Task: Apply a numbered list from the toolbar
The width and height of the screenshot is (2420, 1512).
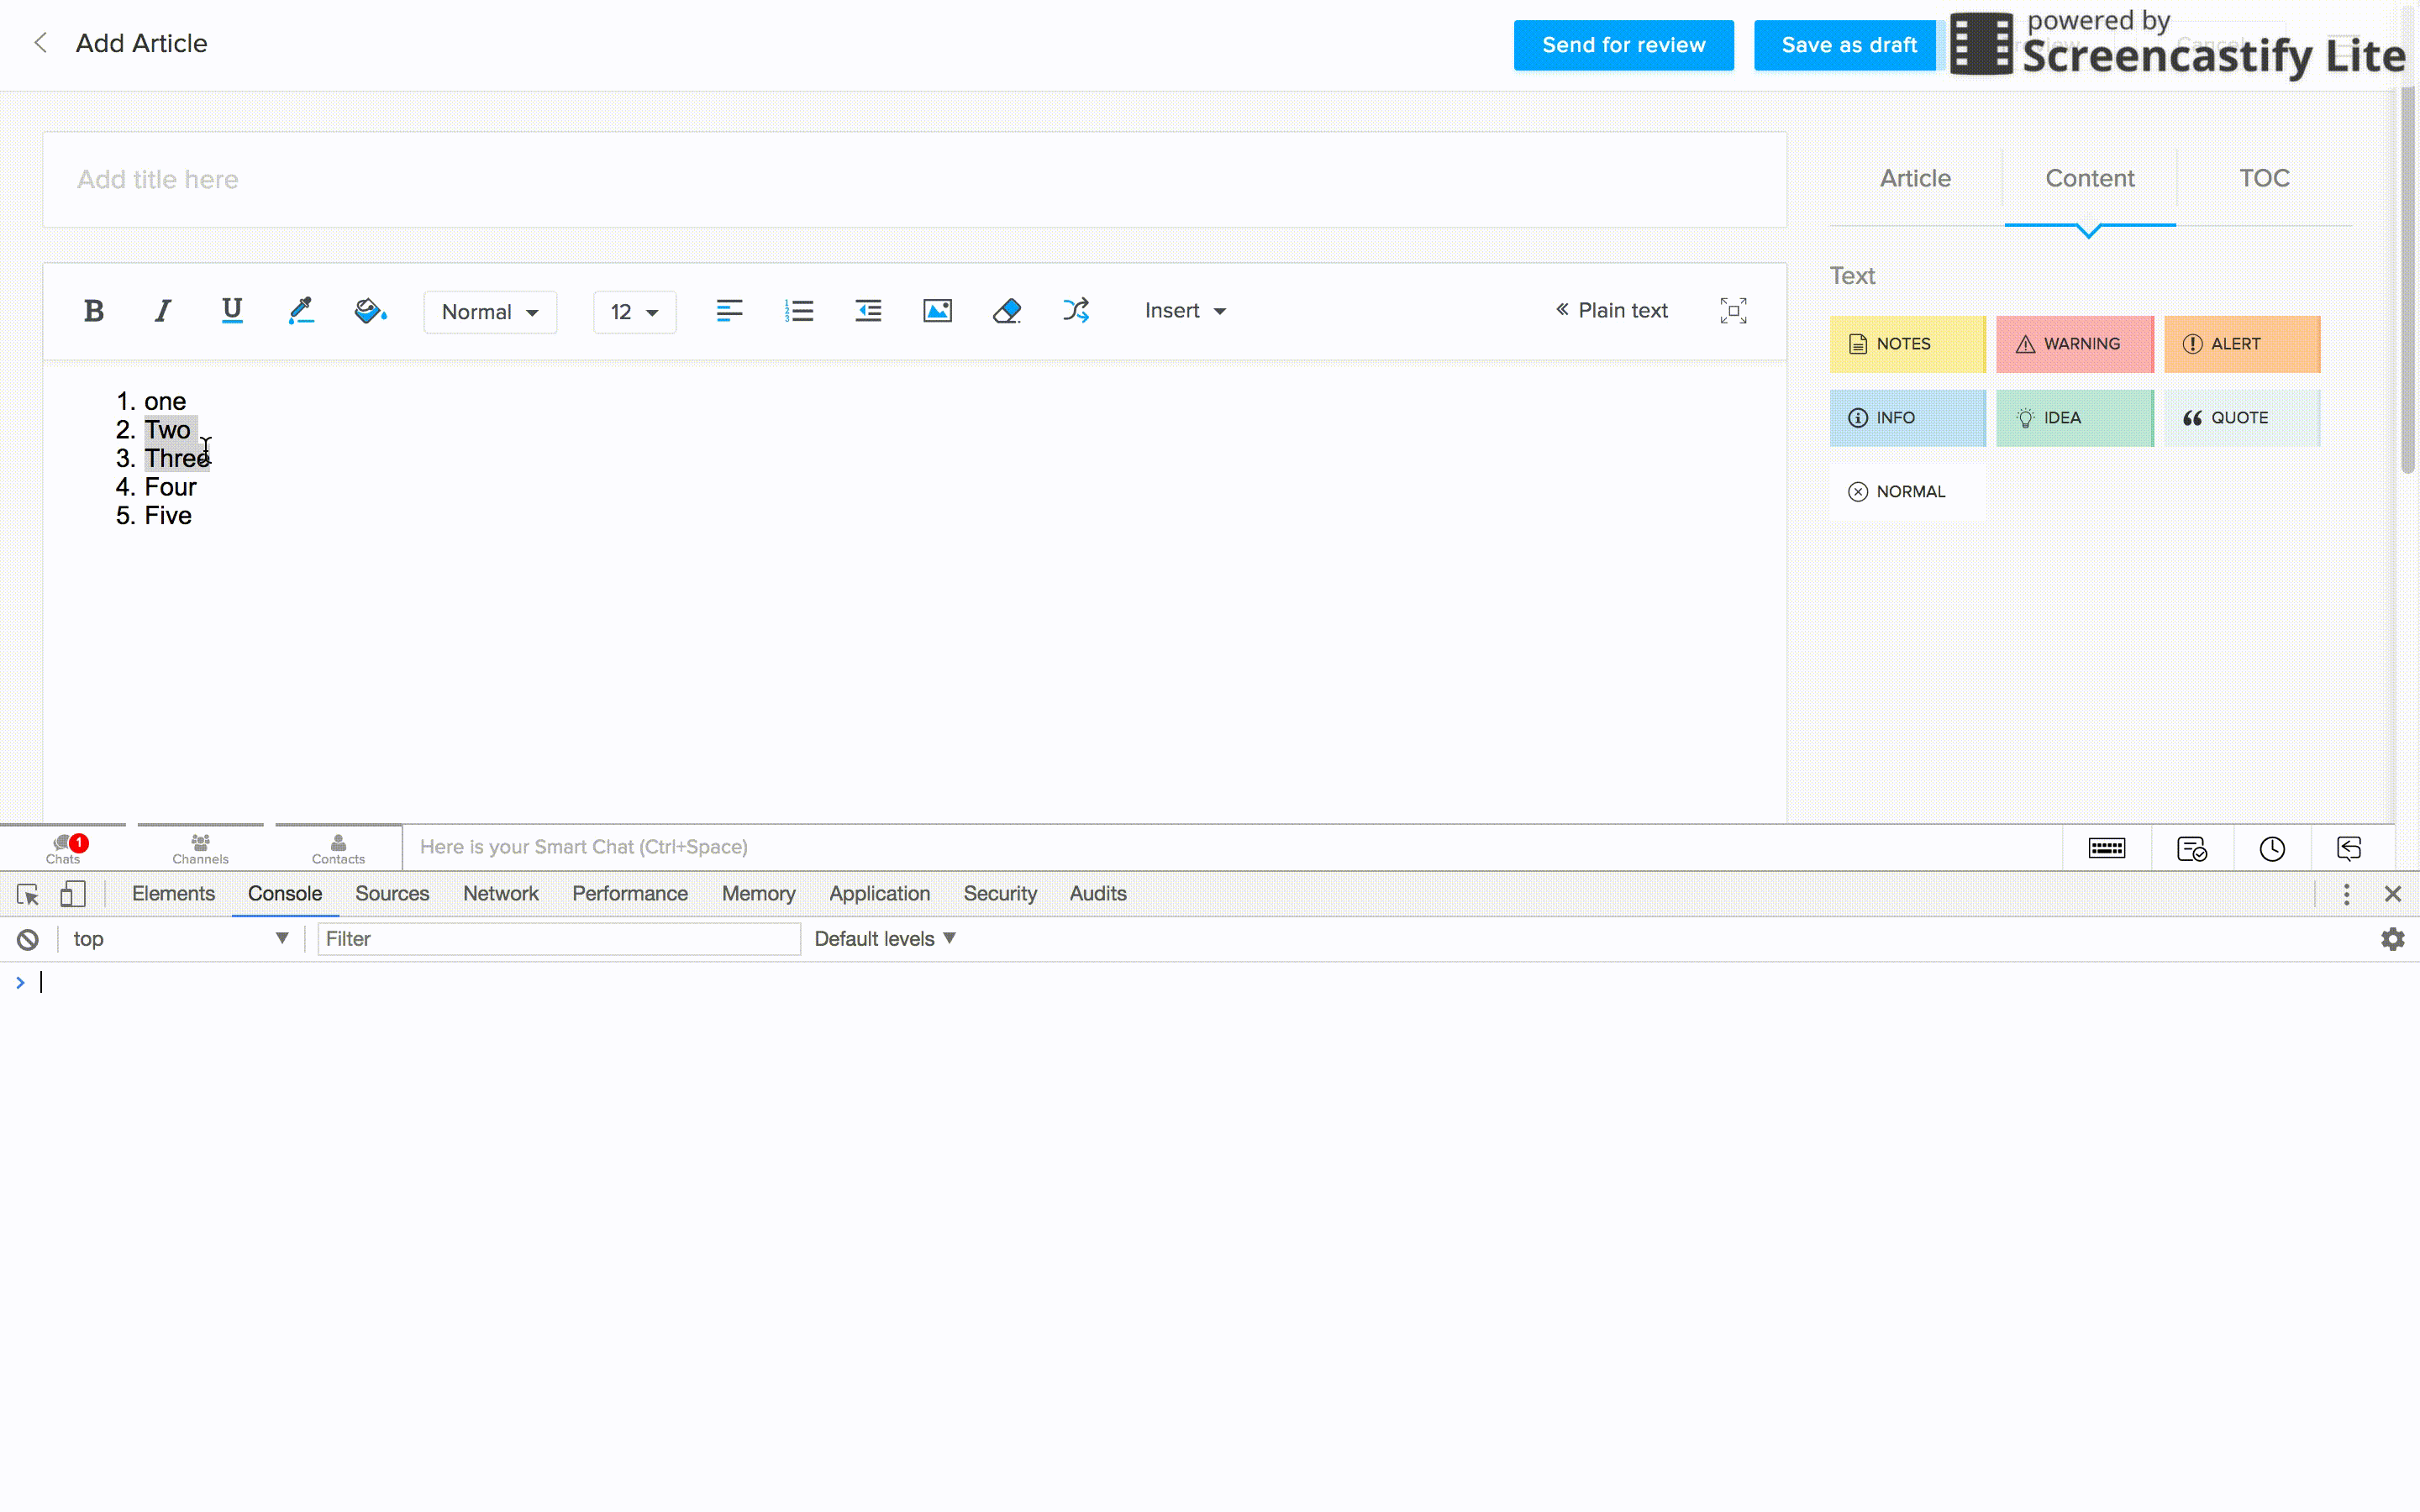Action: (x=800, y=310)
